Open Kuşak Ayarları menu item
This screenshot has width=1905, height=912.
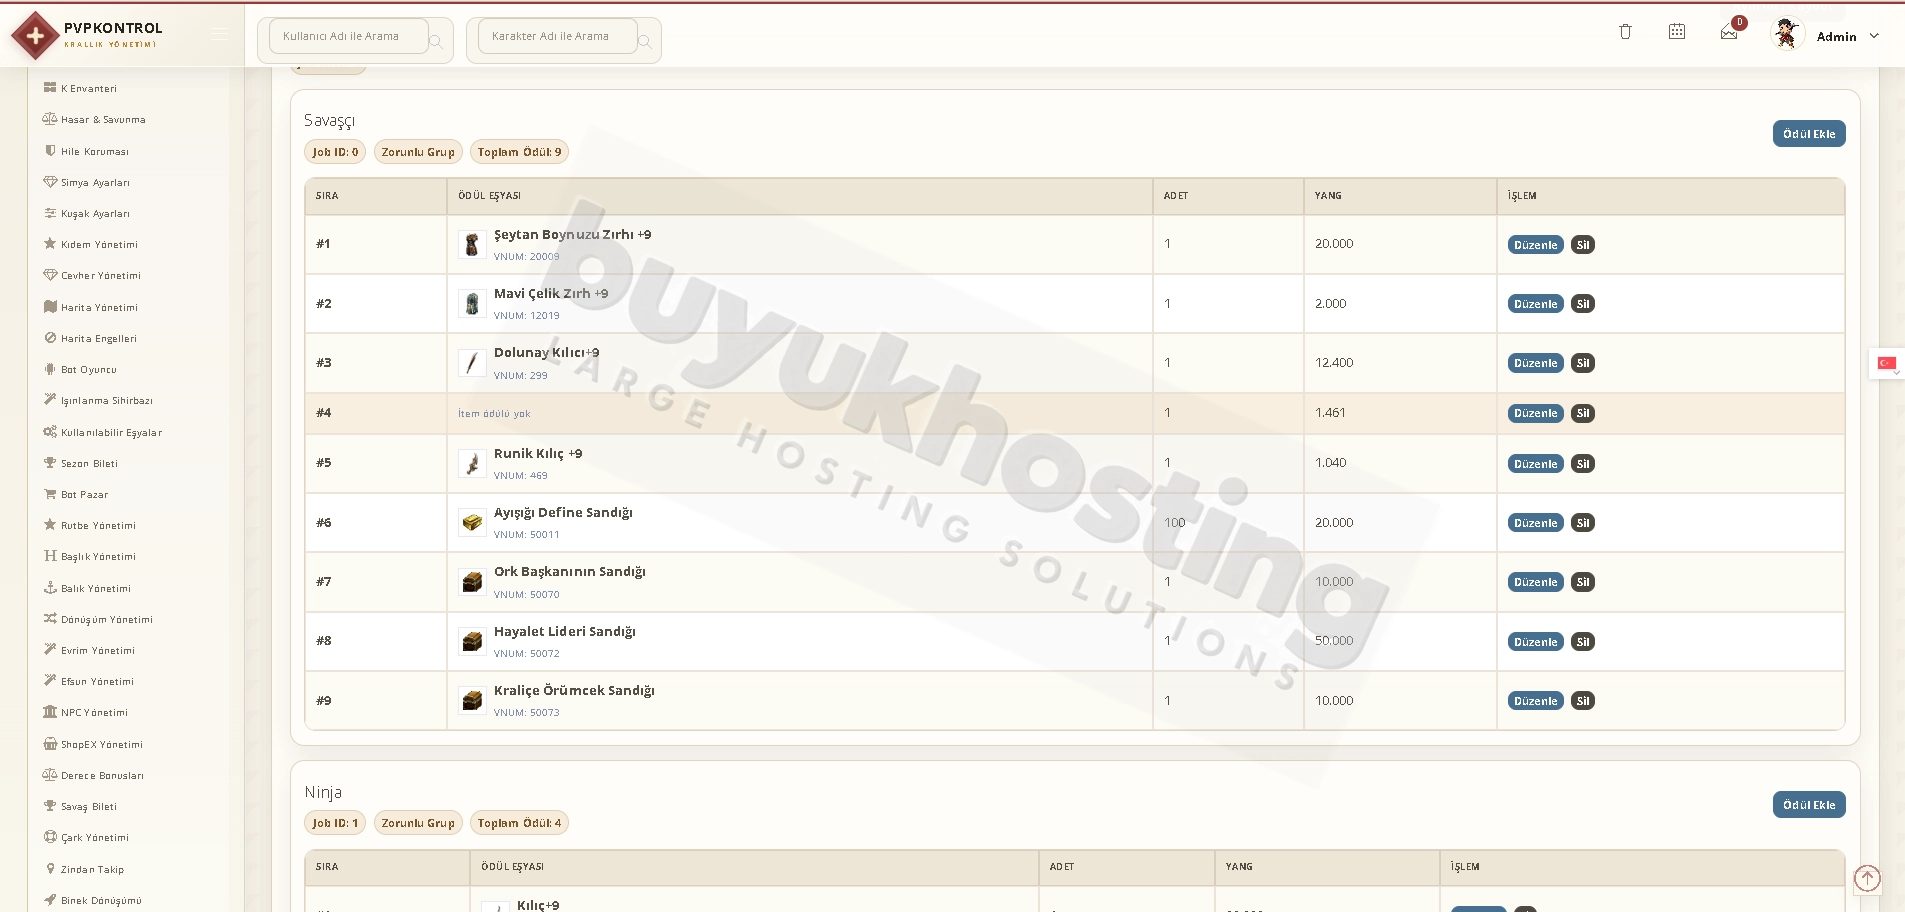pos(87,213)
